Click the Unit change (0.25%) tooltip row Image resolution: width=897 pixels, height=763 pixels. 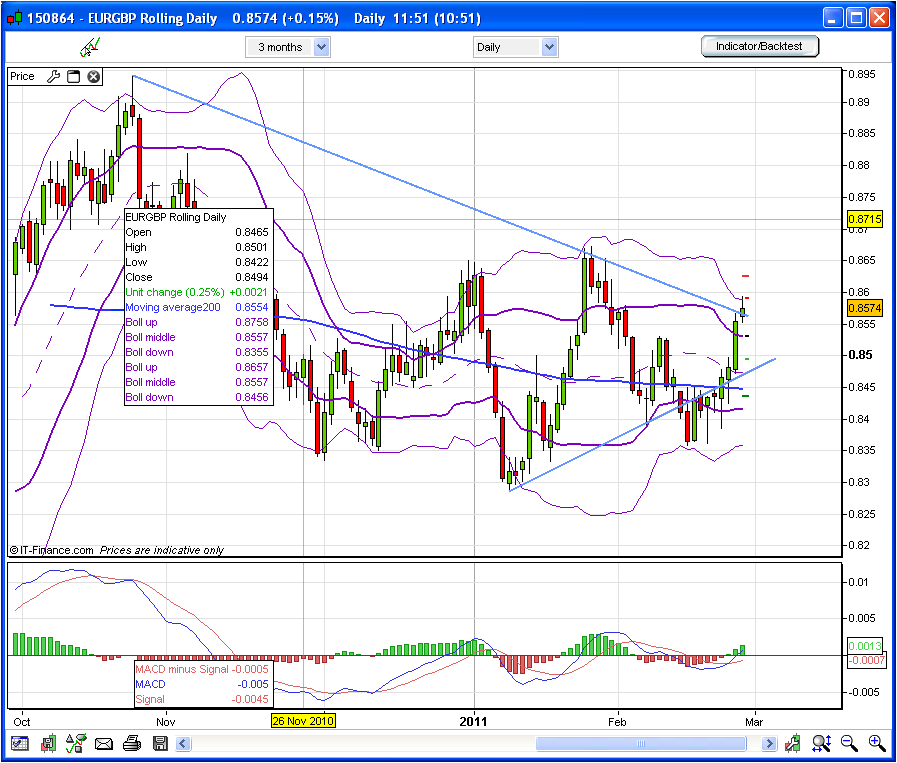(196, 292)
